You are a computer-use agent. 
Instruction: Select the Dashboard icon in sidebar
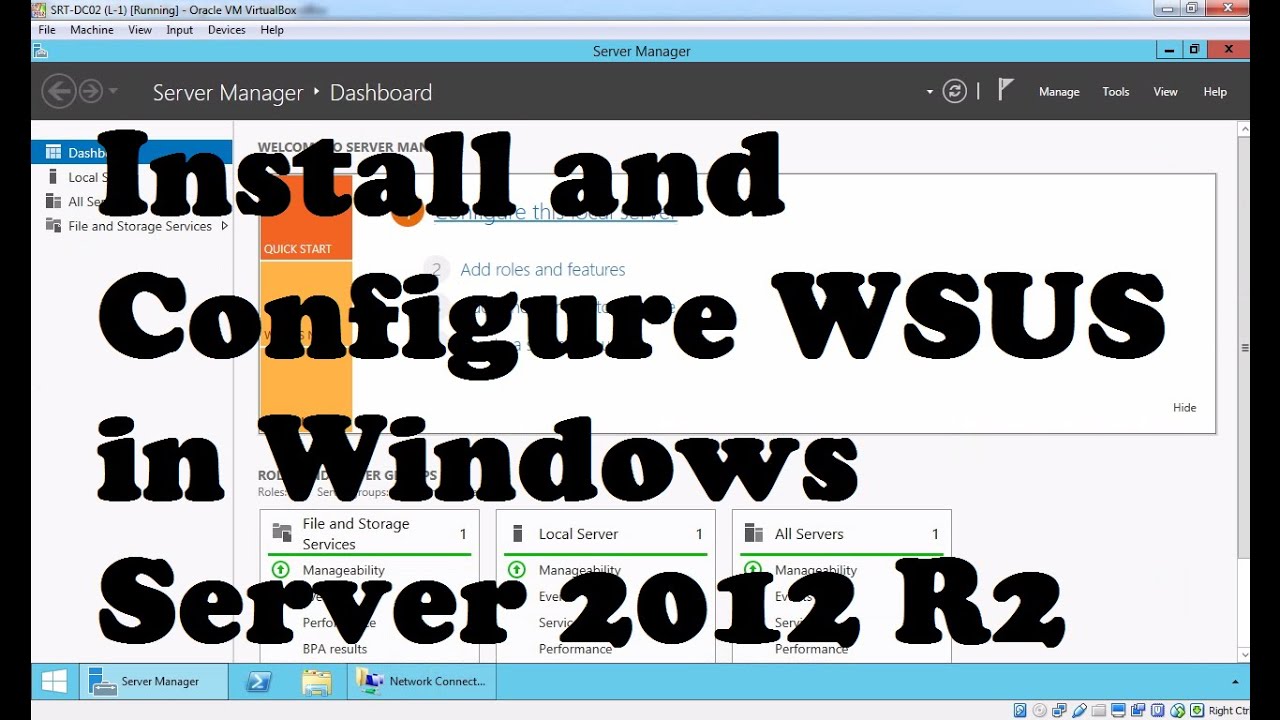point(53,153)
